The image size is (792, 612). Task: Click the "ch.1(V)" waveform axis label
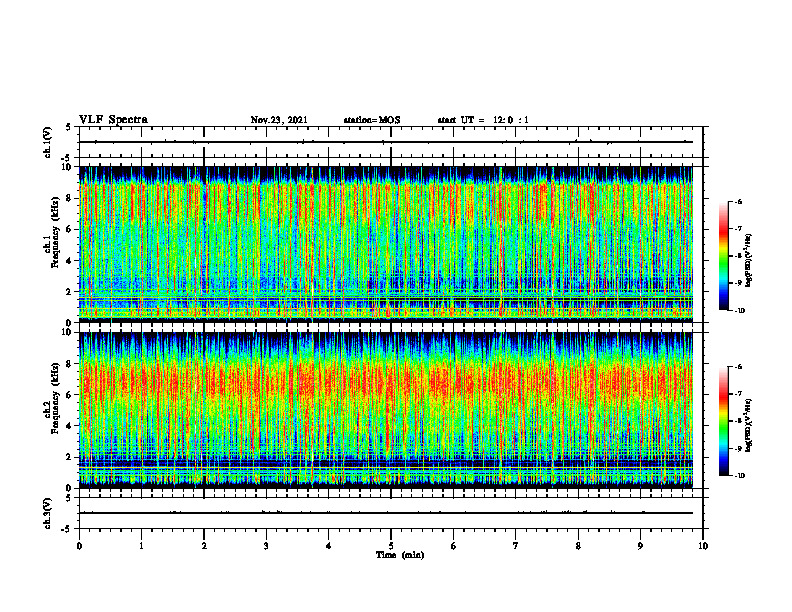pyautogui.click(x=47, y=142)
